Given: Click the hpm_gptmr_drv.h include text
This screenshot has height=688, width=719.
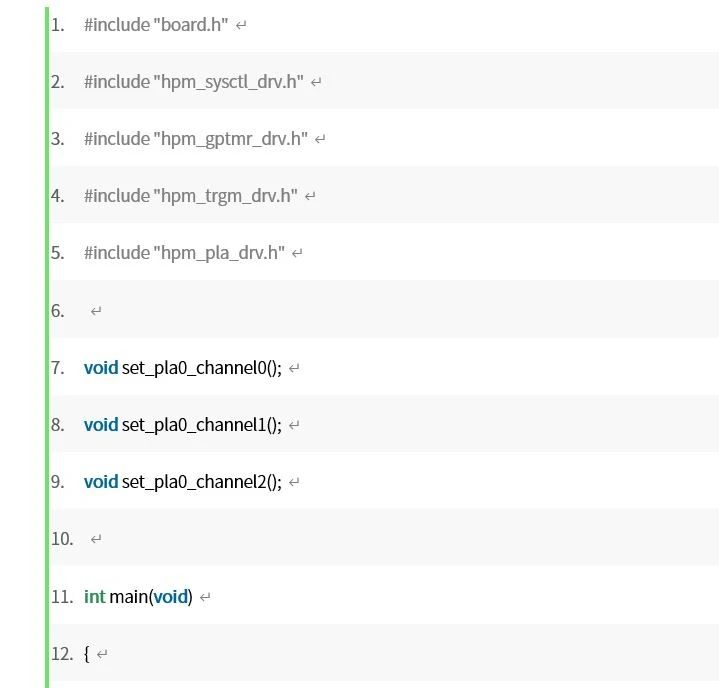Looking at the screenshot, I should [x=196, y=139].
